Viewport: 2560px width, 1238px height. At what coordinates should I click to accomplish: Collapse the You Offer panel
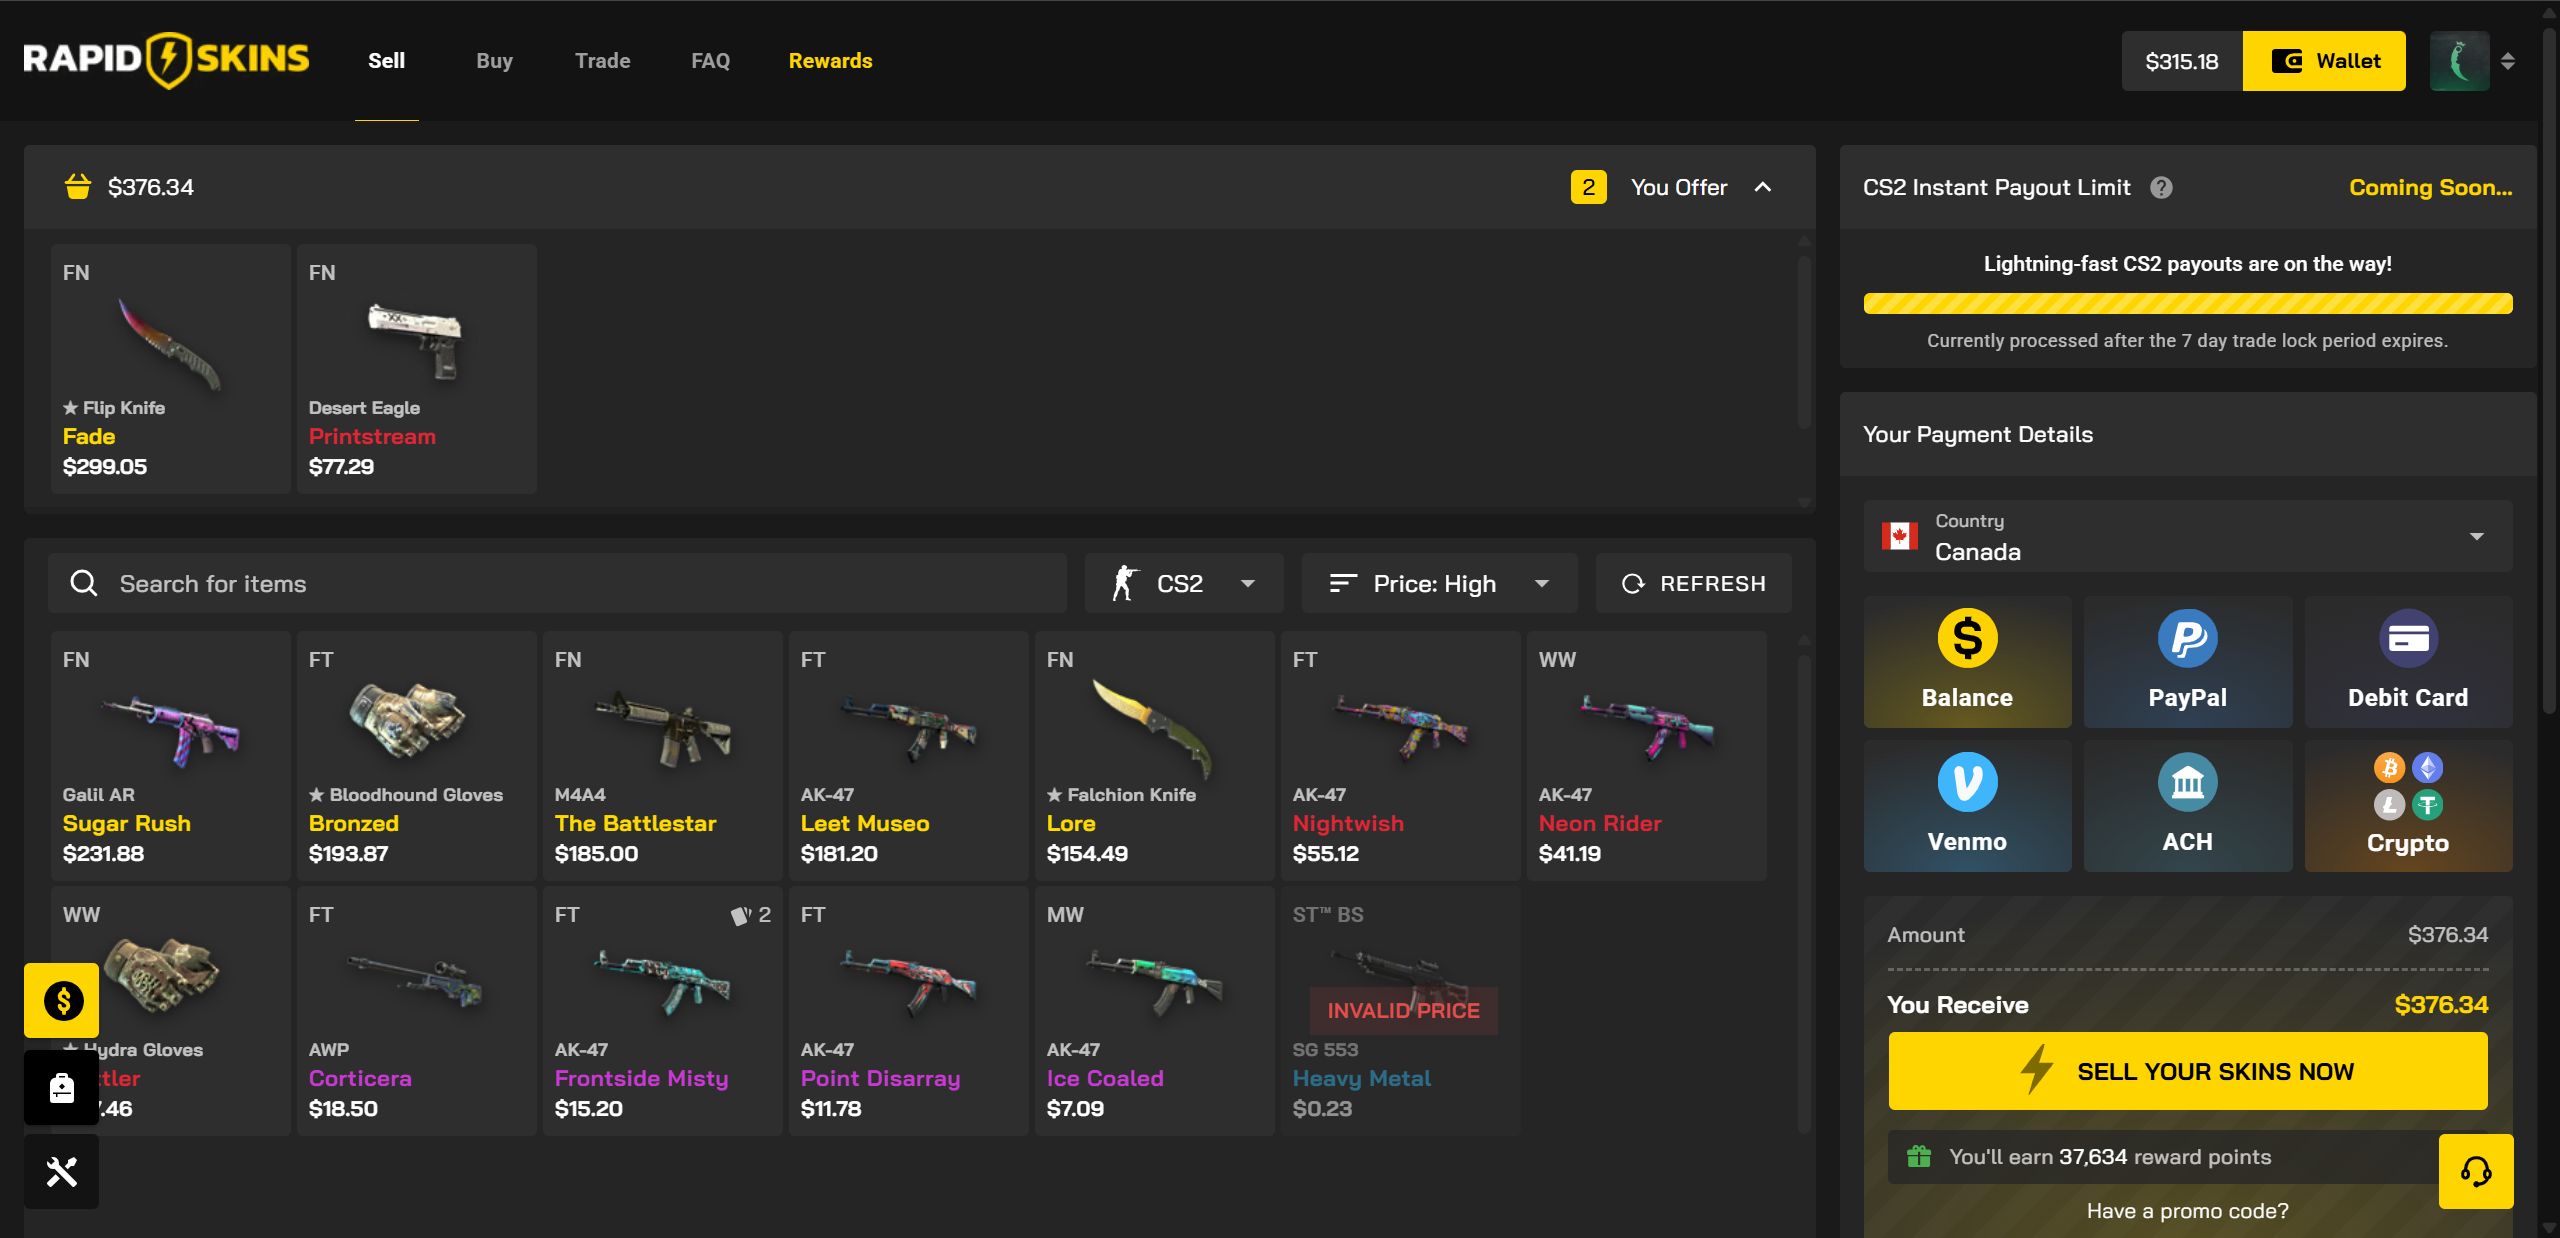click(1763, 187)
